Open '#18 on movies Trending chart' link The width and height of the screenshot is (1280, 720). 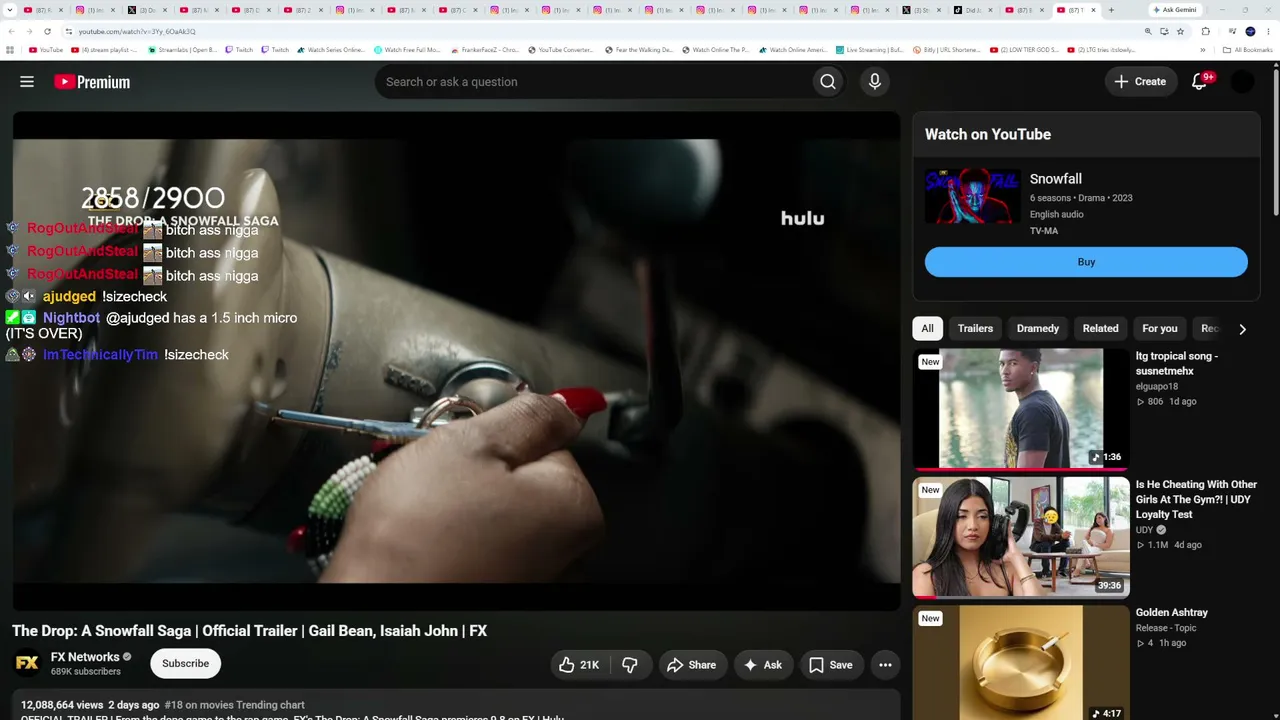(234, 705)
